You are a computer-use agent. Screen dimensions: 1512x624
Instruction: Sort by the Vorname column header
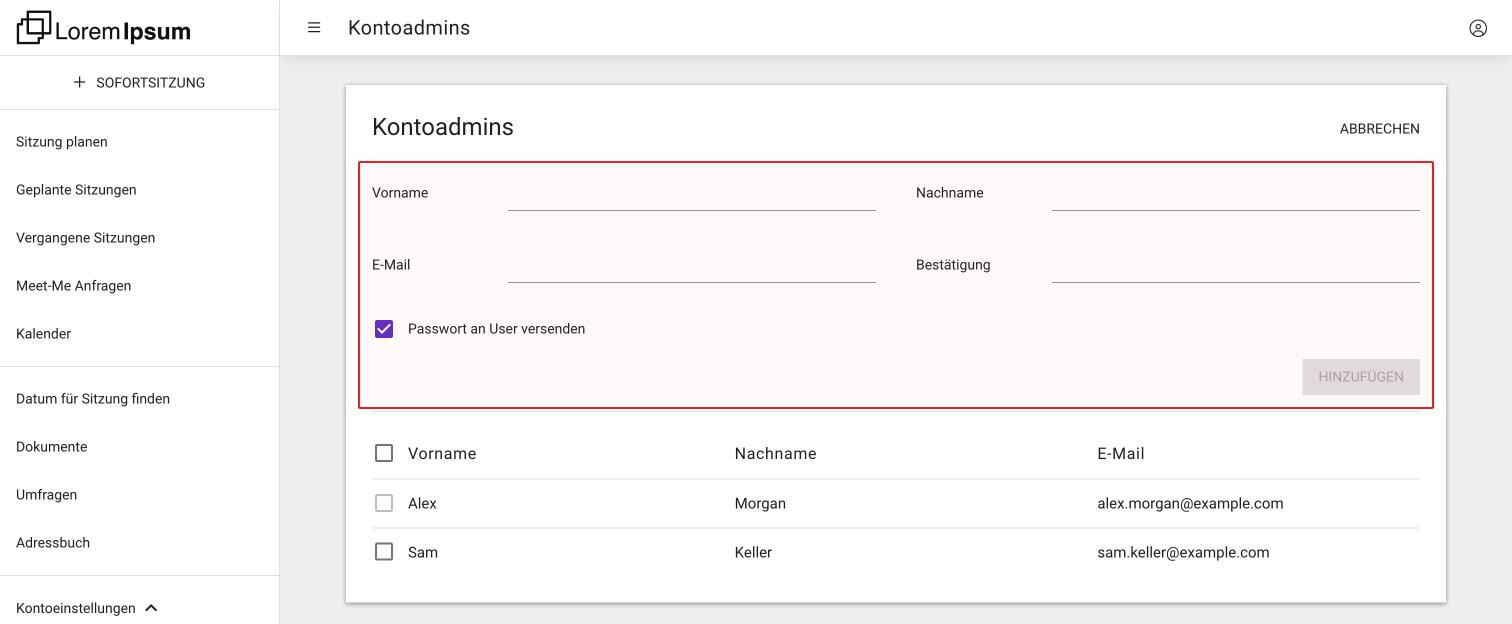coord(442,454)
